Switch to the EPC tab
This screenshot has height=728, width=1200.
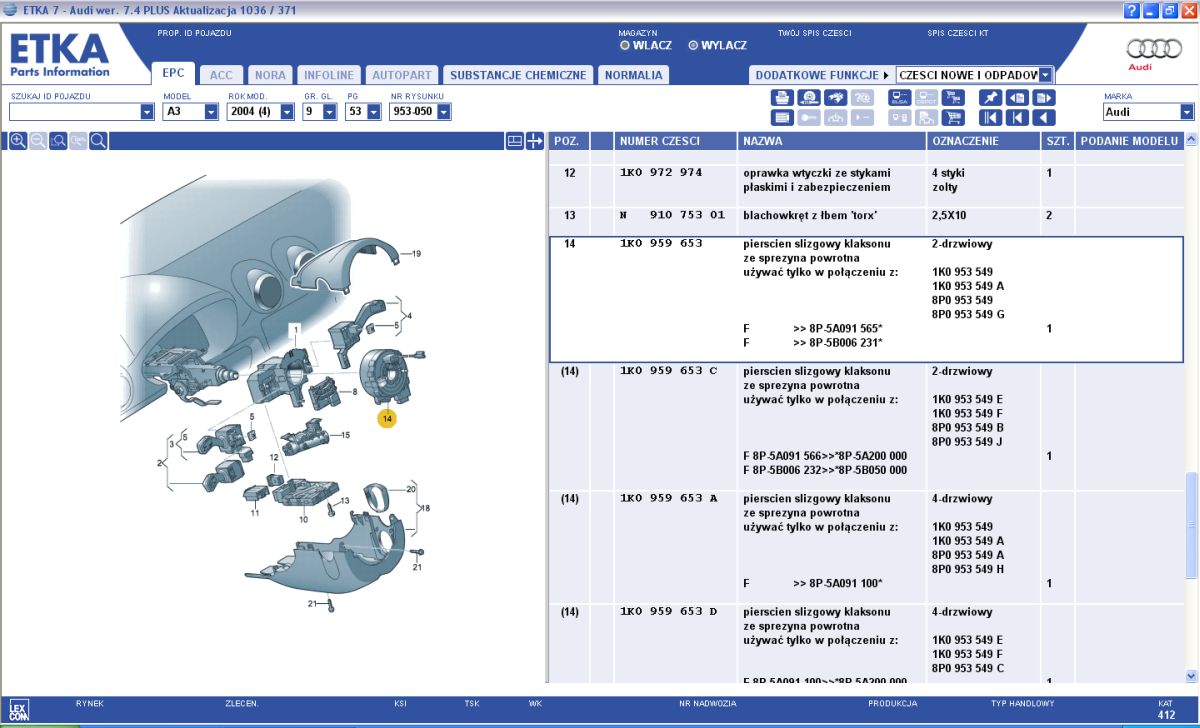[x=173, y=74]
